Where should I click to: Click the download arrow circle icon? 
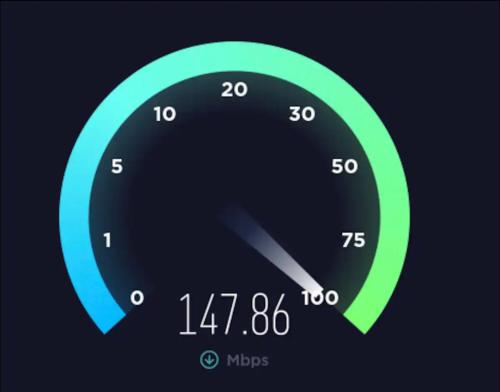click(x=209, y=359)
